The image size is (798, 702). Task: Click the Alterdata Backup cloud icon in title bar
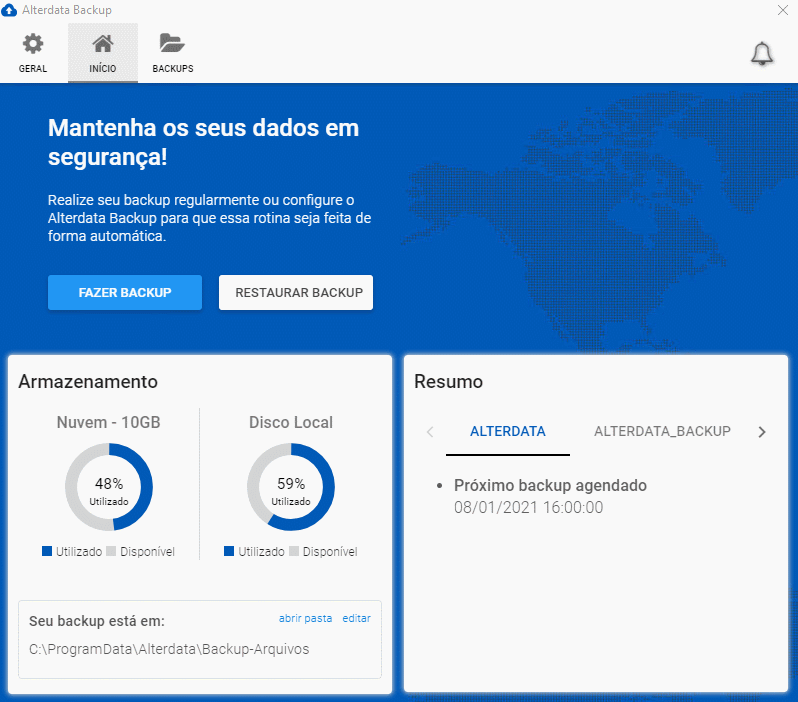[10, 10]
